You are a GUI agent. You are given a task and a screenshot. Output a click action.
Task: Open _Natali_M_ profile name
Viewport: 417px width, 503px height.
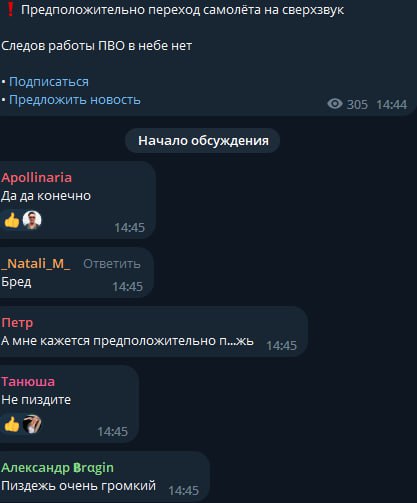tap(36, 264)
